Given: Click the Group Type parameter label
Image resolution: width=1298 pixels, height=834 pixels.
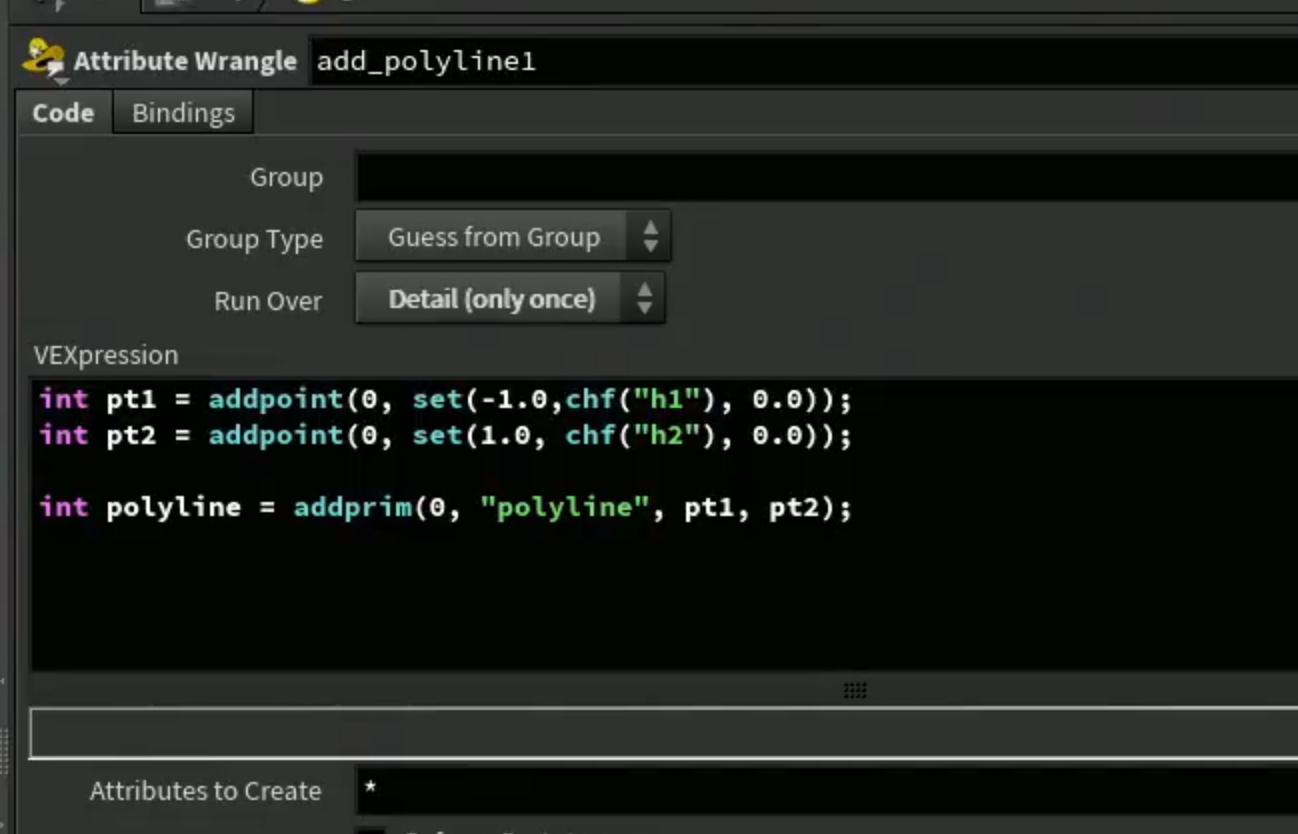Looking at the screenshot, I should [254, 240].
